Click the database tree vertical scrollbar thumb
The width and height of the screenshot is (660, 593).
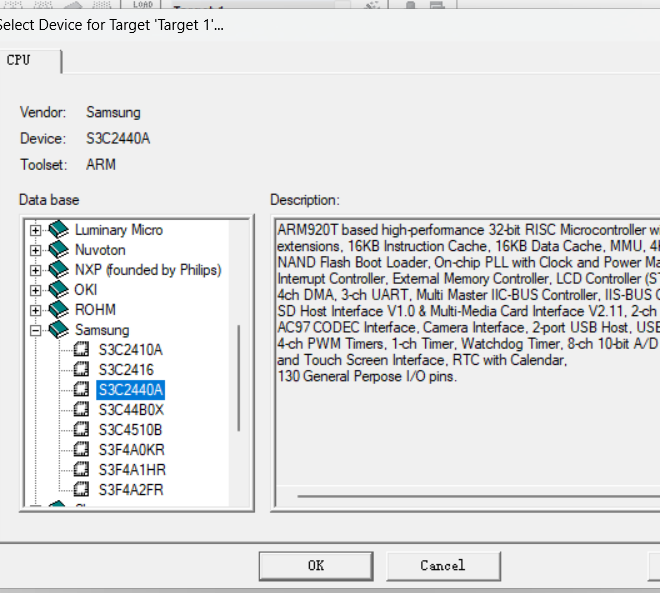(239, 378)
